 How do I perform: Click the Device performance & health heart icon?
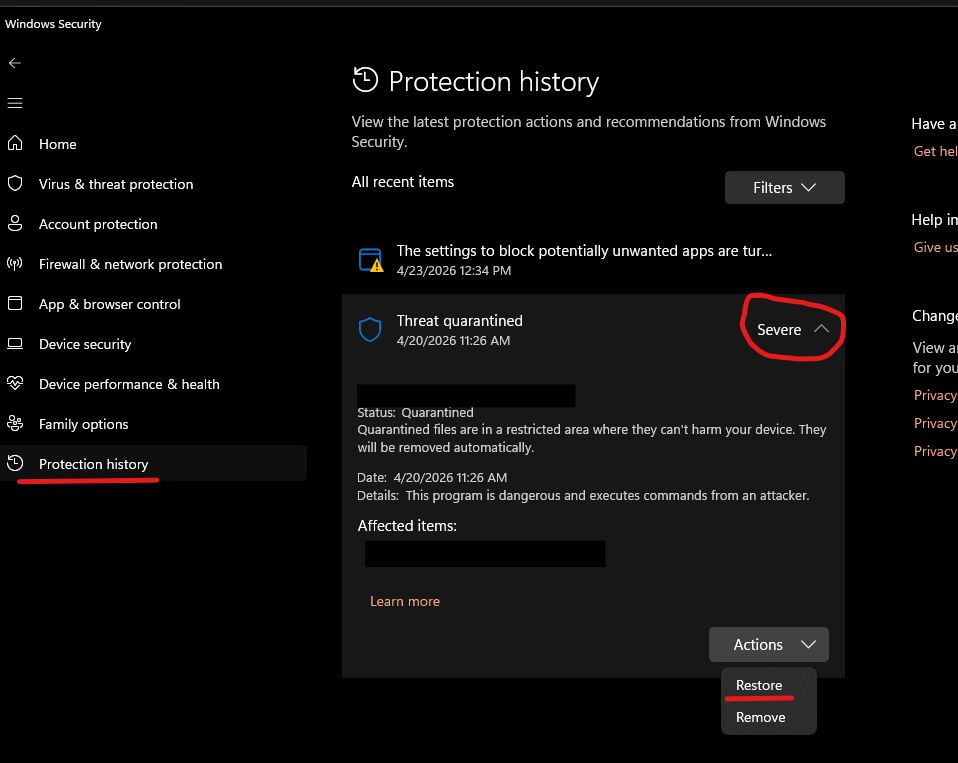click(15, 384)
